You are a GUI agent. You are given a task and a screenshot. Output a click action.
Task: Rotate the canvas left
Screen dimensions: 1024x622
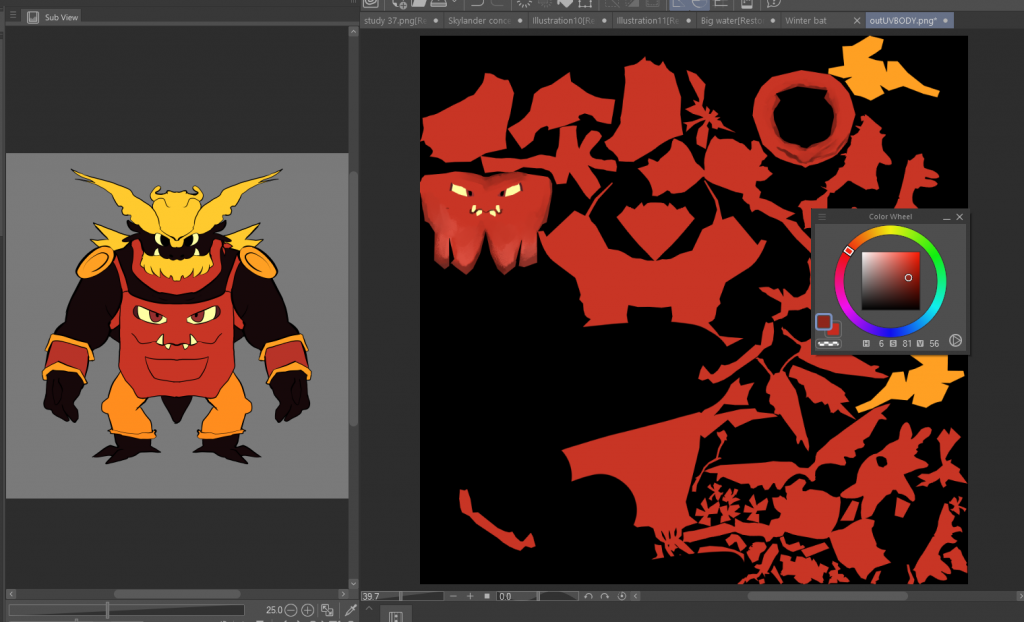[x=588, y=597]
